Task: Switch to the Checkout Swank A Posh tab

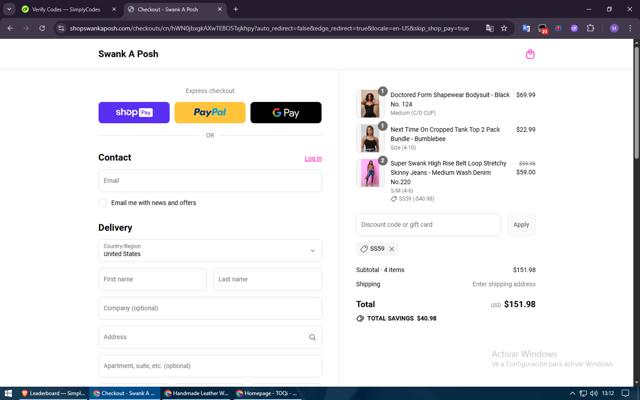Action: [175, 9]
